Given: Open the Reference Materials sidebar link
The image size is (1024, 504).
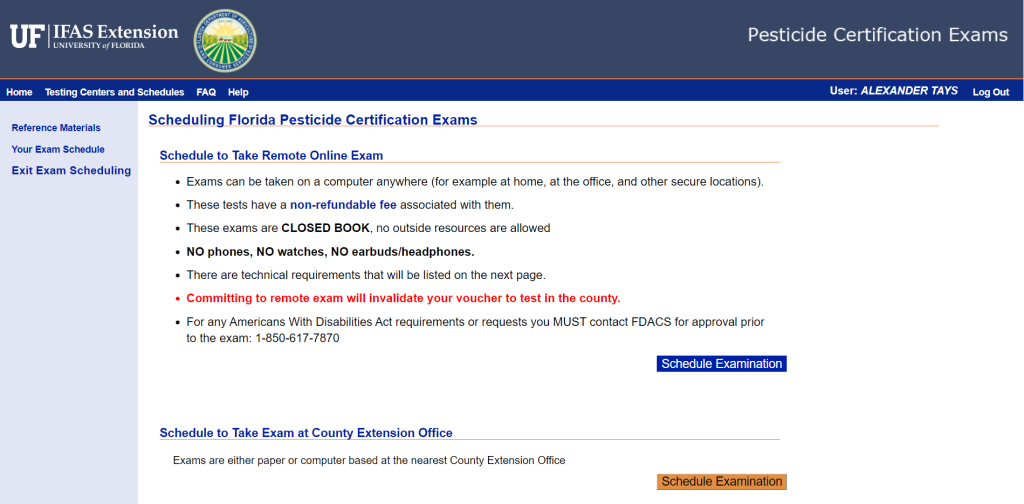Looking at the screenshot, I should (x=56, y=128).
